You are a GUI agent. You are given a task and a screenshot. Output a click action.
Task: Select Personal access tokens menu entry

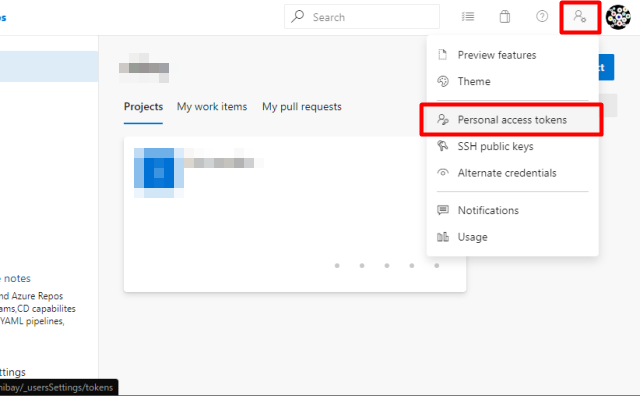click(512, 120)
